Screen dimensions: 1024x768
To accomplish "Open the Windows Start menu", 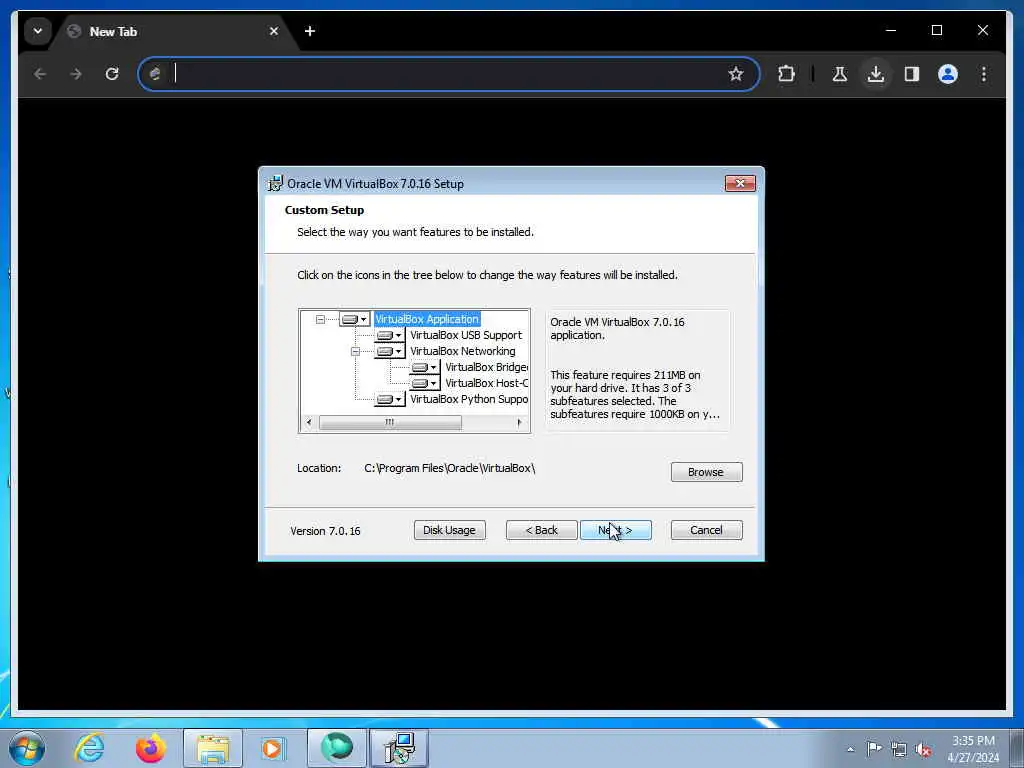I will click(27, 748).
